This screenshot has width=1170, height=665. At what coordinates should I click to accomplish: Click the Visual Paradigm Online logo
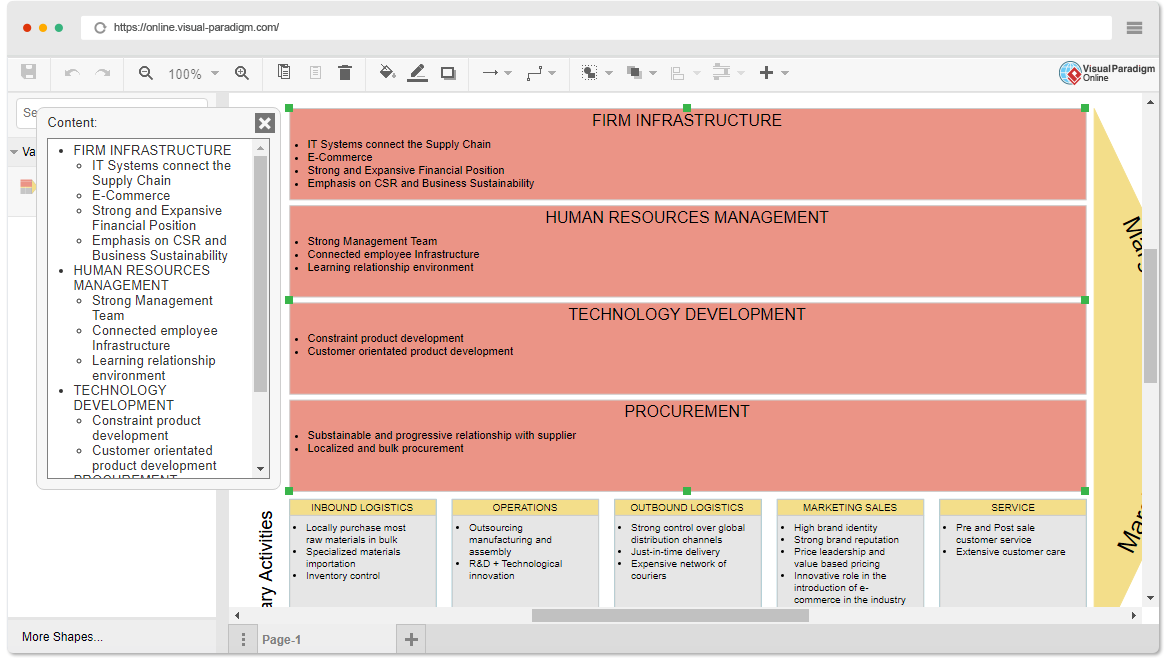point(1107,72)
